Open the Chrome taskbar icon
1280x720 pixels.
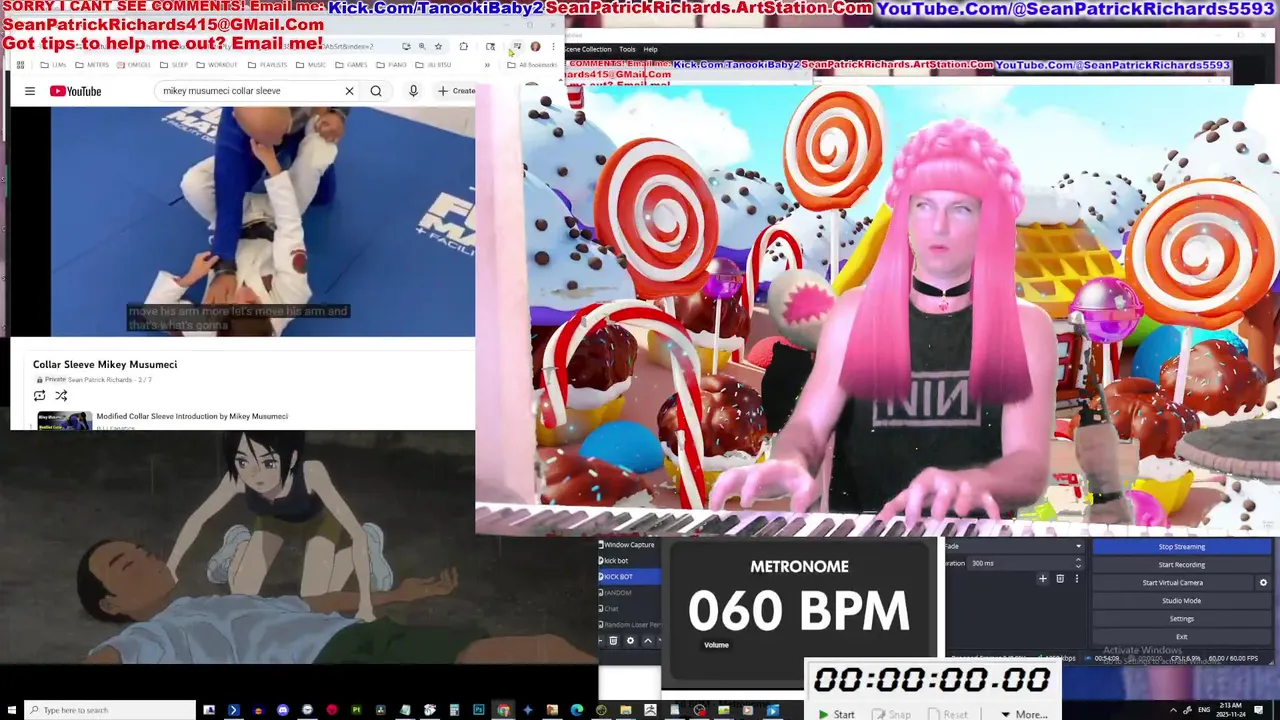(503, 710)
